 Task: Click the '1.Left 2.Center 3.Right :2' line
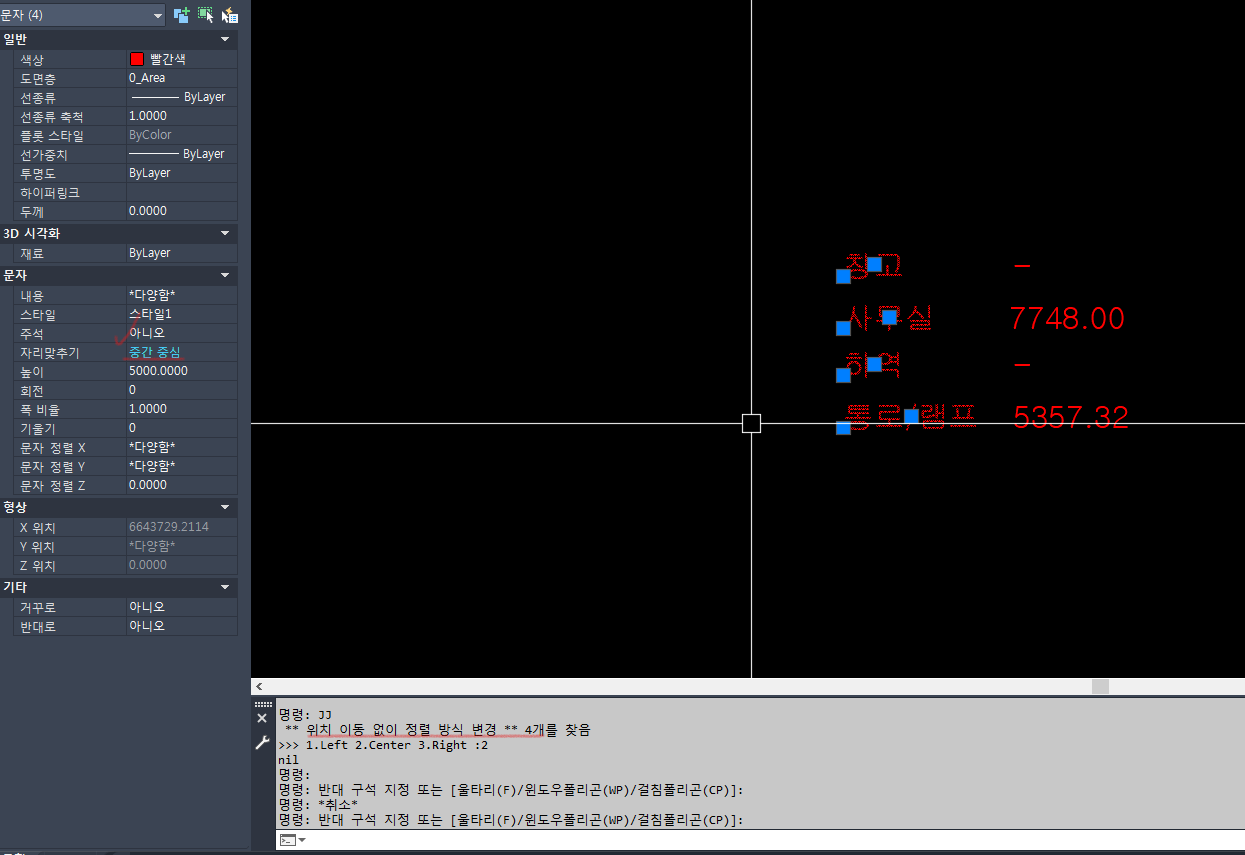point(383,745)
